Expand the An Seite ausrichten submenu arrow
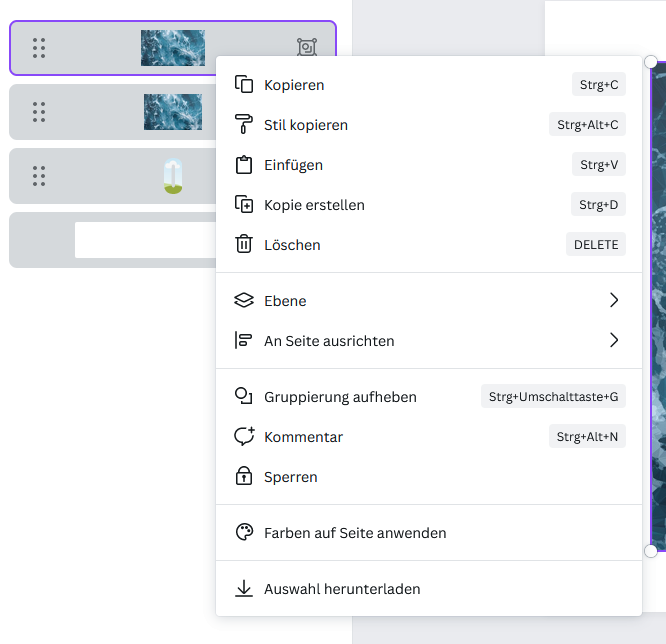 (614, 341)
